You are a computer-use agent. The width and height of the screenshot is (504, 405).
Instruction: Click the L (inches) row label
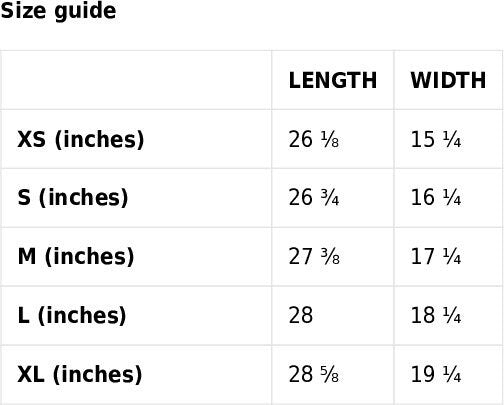coord(72,315)
